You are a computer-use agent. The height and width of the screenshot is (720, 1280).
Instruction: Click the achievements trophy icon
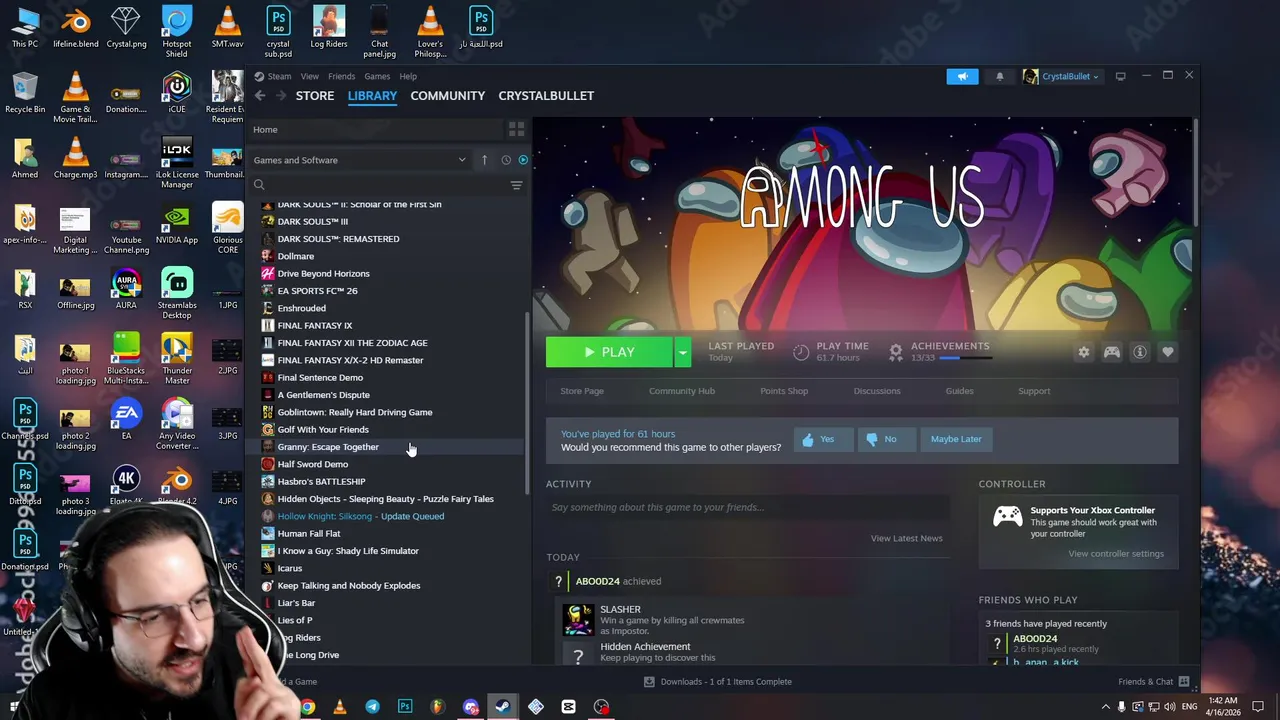(896, 352)
